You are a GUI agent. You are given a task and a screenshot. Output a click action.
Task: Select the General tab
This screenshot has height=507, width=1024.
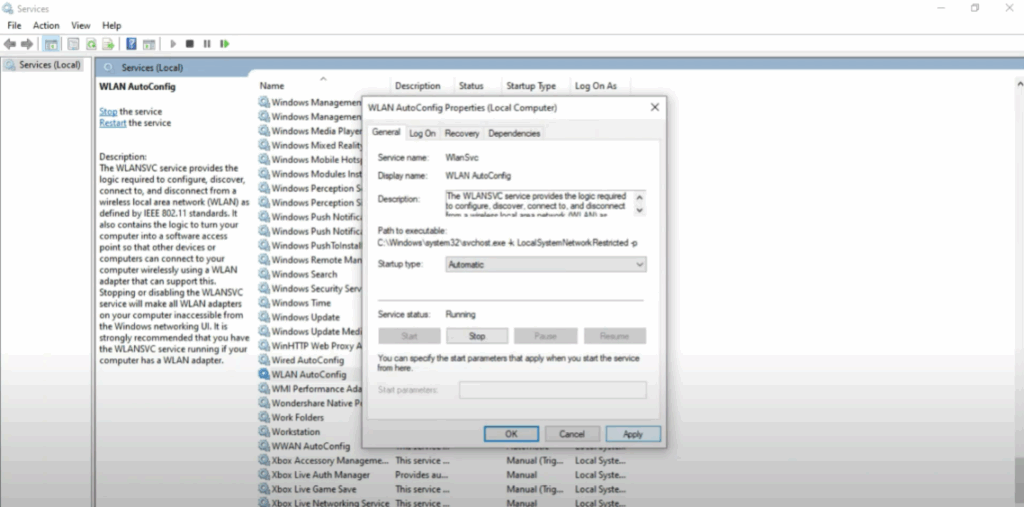[x=386, y=132]
